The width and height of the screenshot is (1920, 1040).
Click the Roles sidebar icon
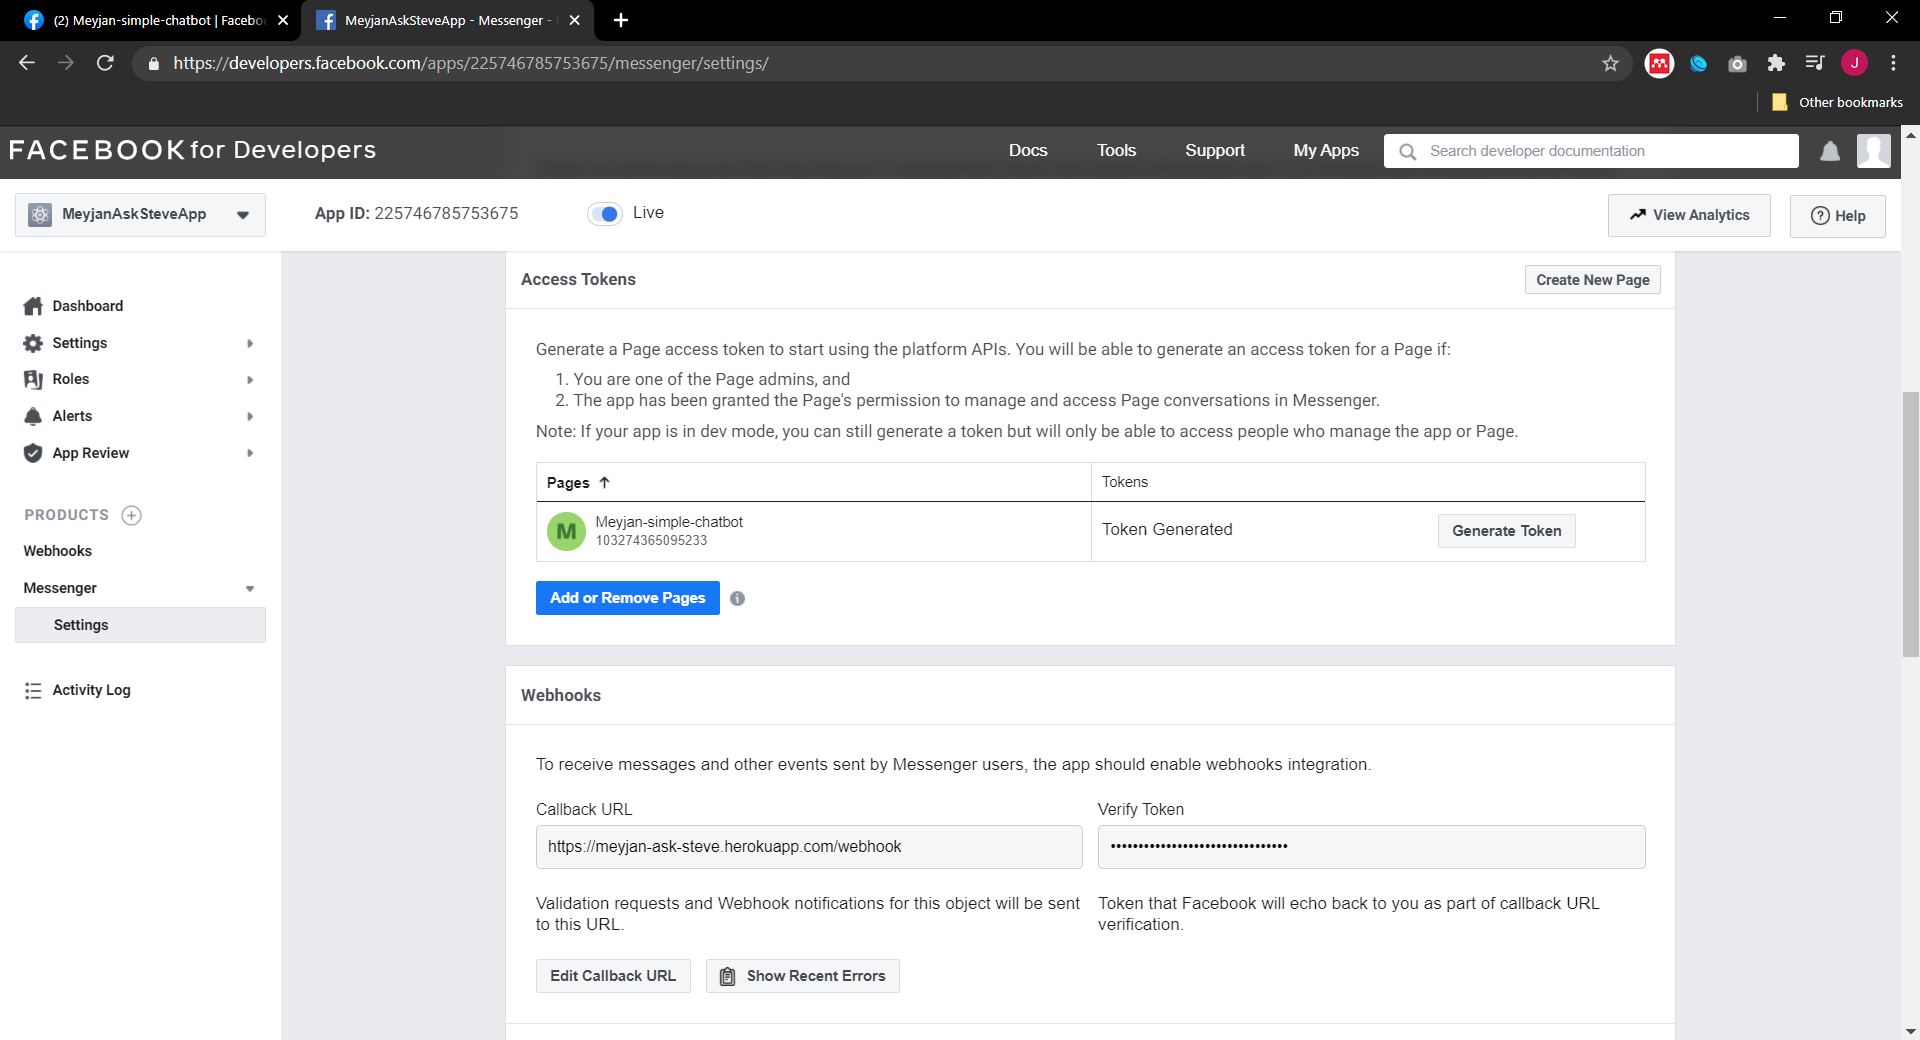pos(33,379)
